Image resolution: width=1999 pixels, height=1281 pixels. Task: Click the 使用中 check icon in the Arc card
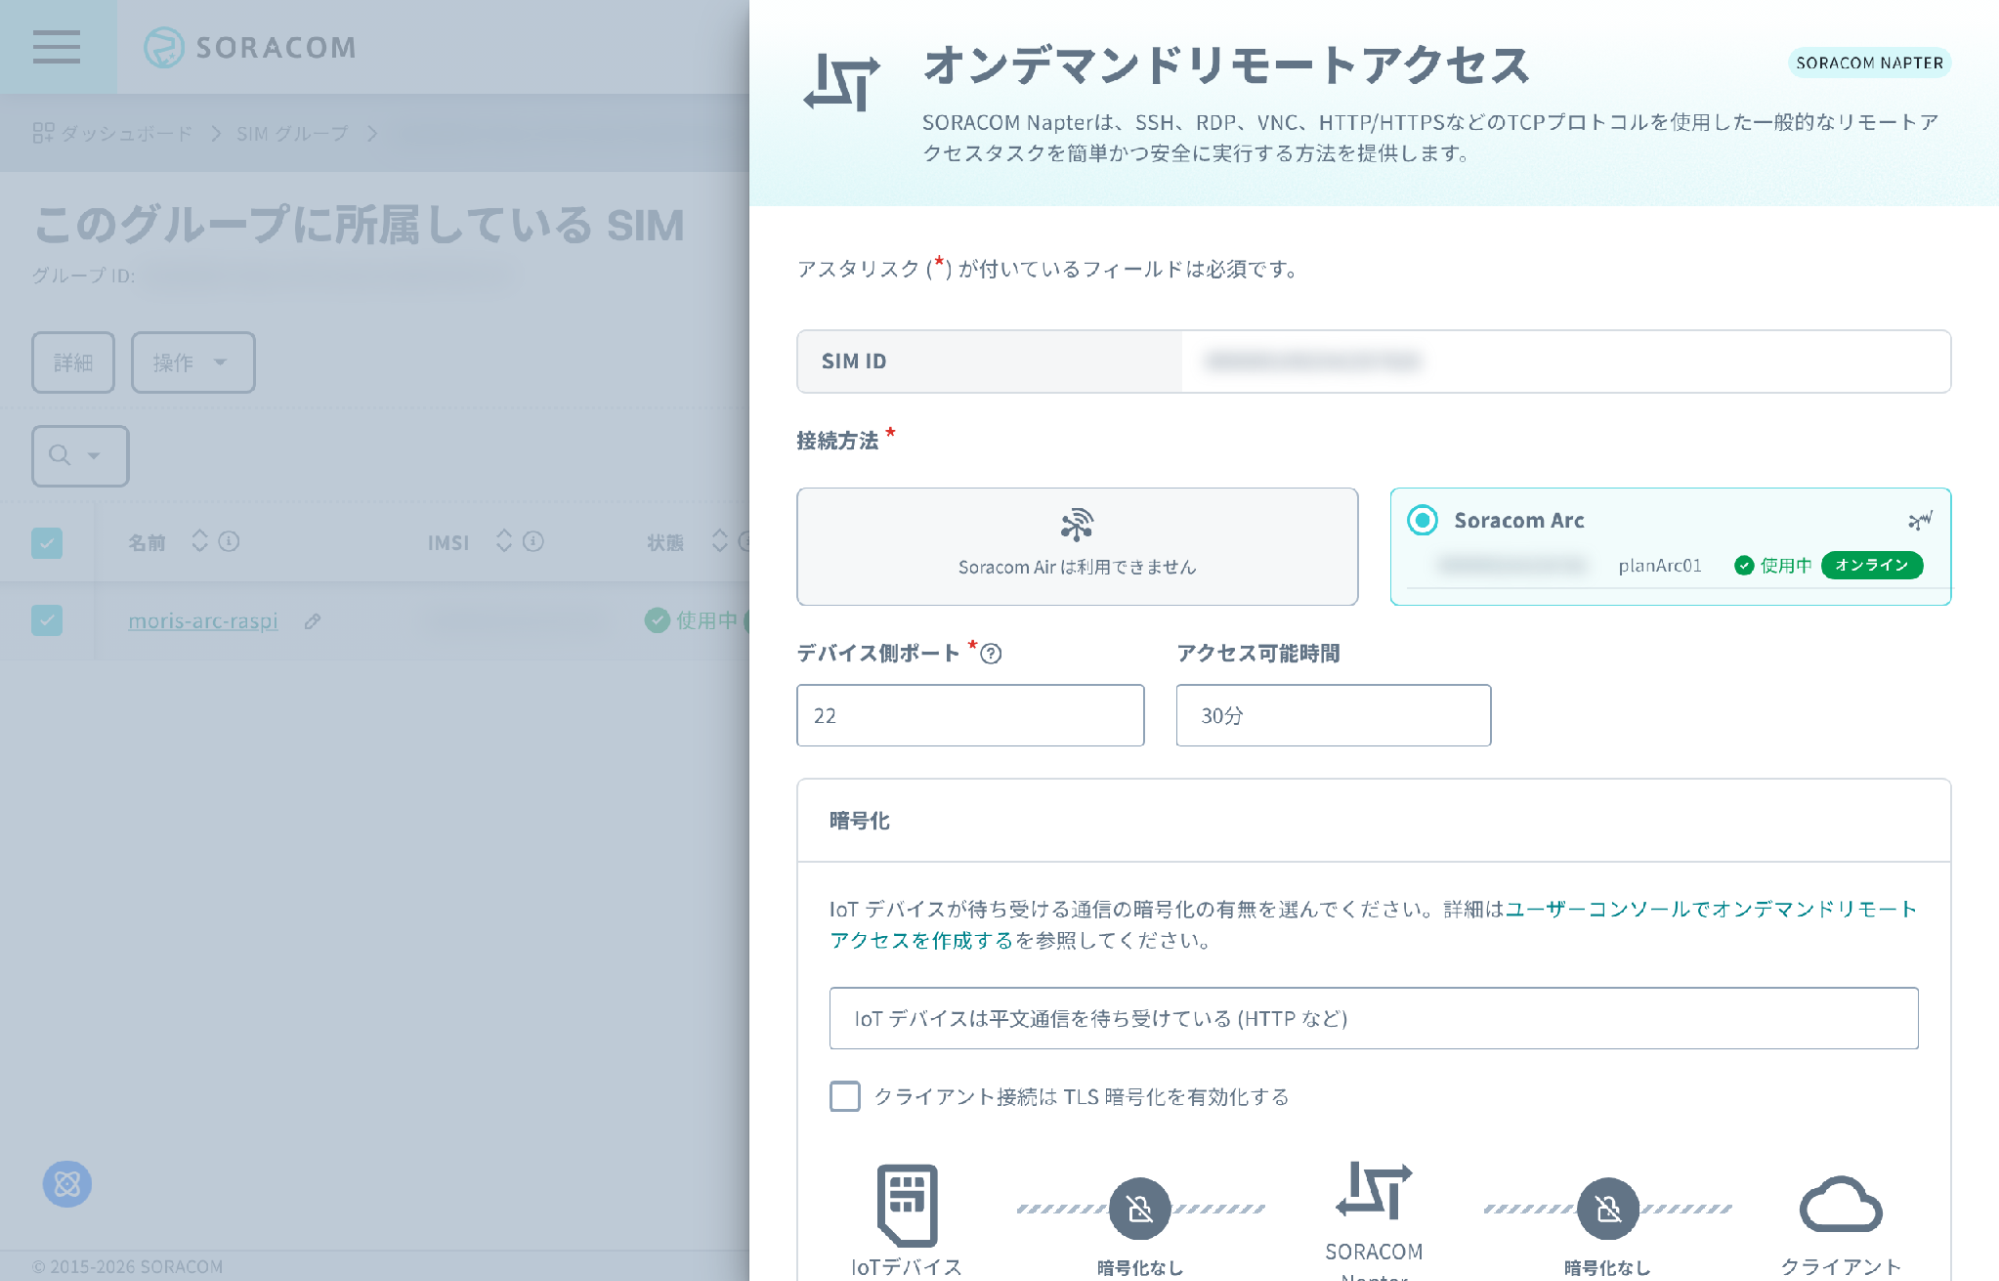click(1744, 565)
